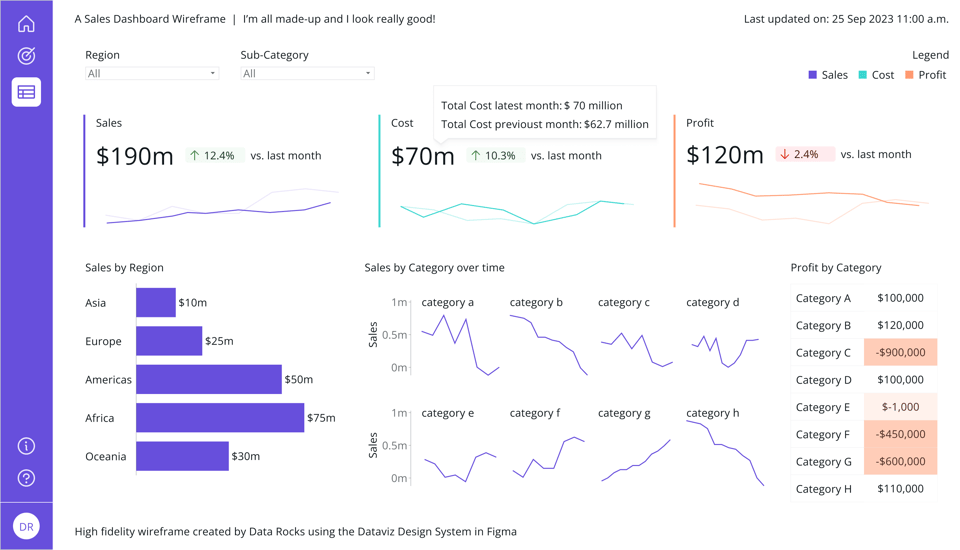960x550 pixels.
Task: Open the Home icon in sidebar
Action: point(26,24)
